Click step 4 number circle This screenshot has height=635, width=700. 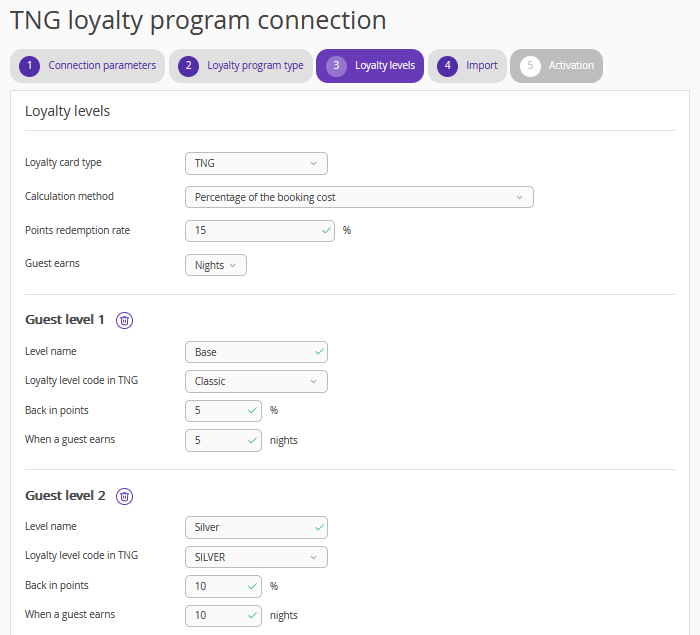tap(447, 66)
